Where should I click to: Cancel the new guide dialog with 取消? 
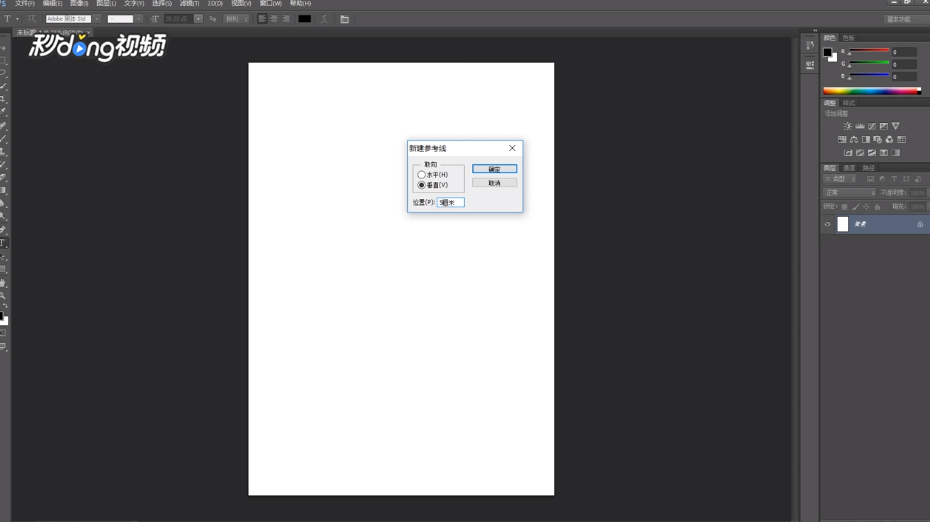(494, 183)
